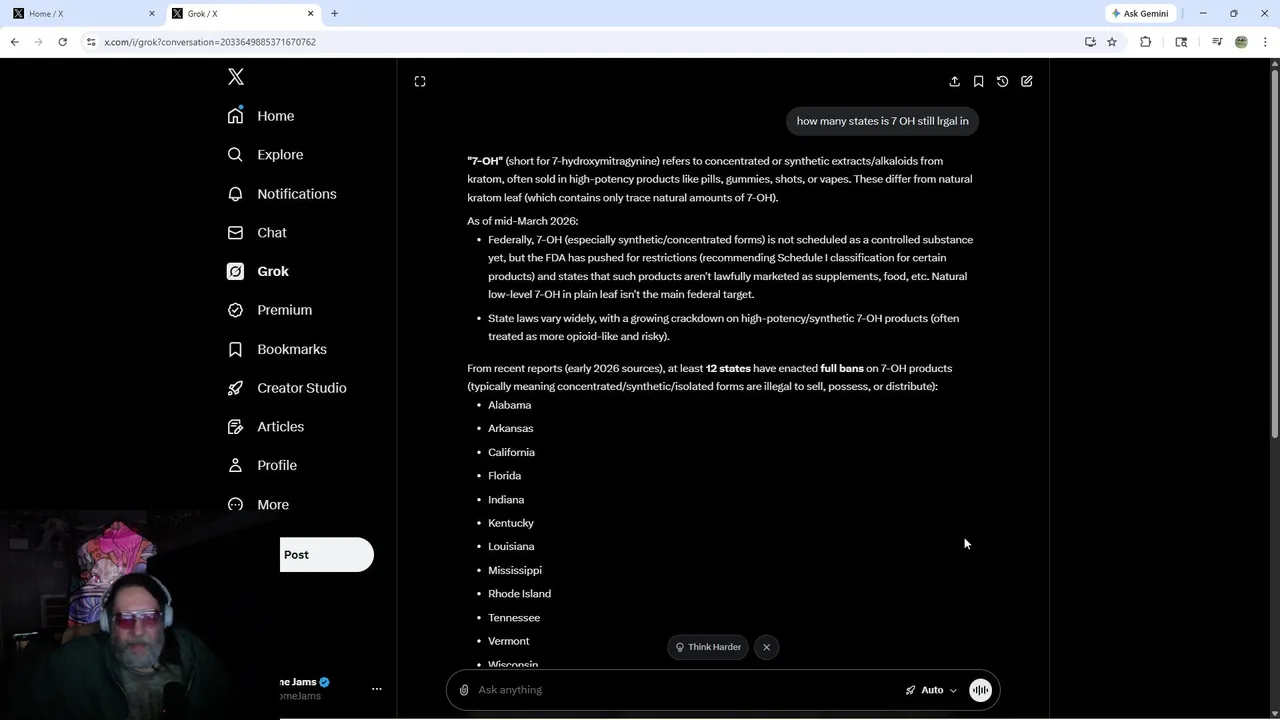Click the X logo in the sidebar

coord(236,77)
